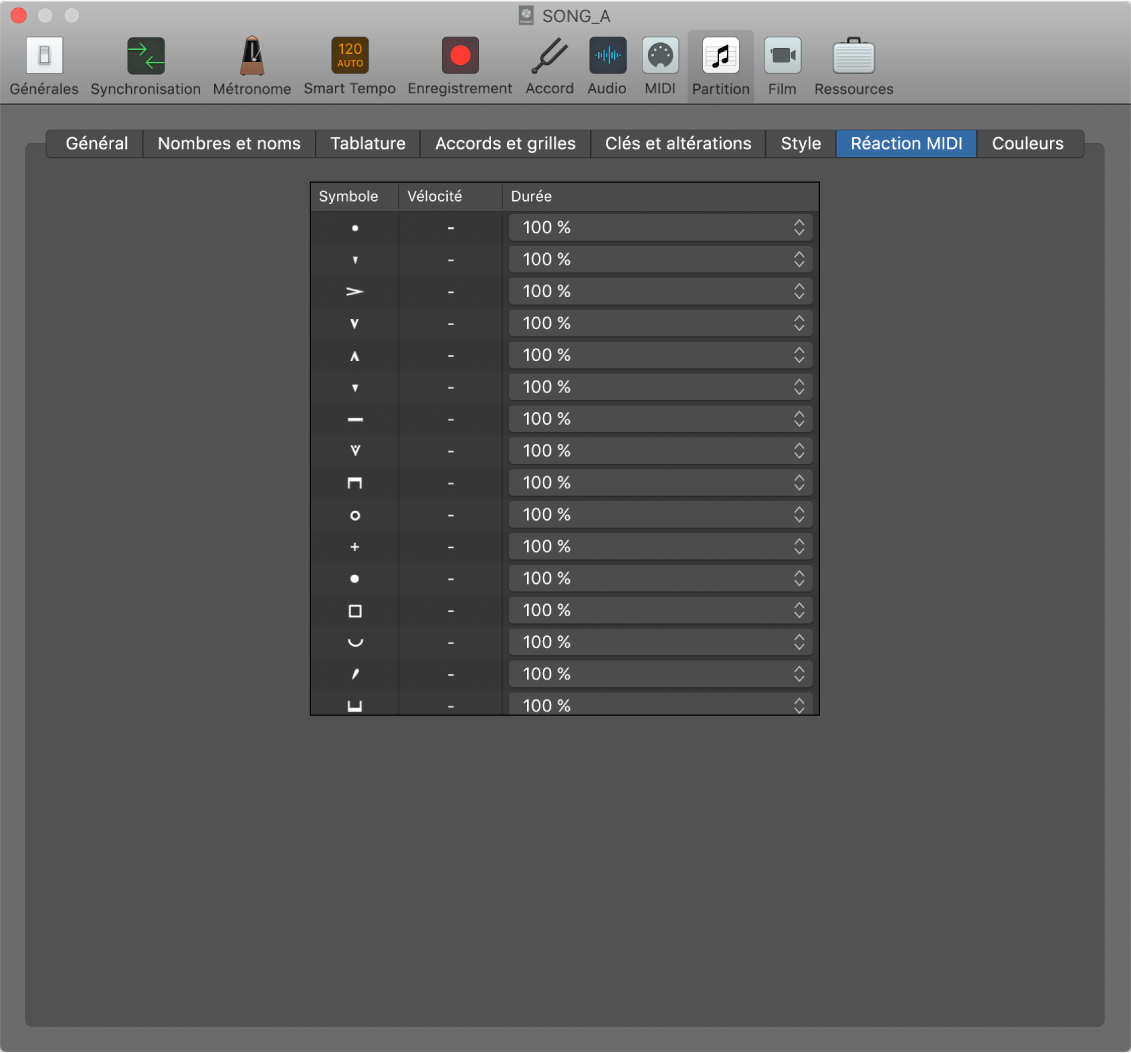Select the Métronome settings icon

click(252, 66)
